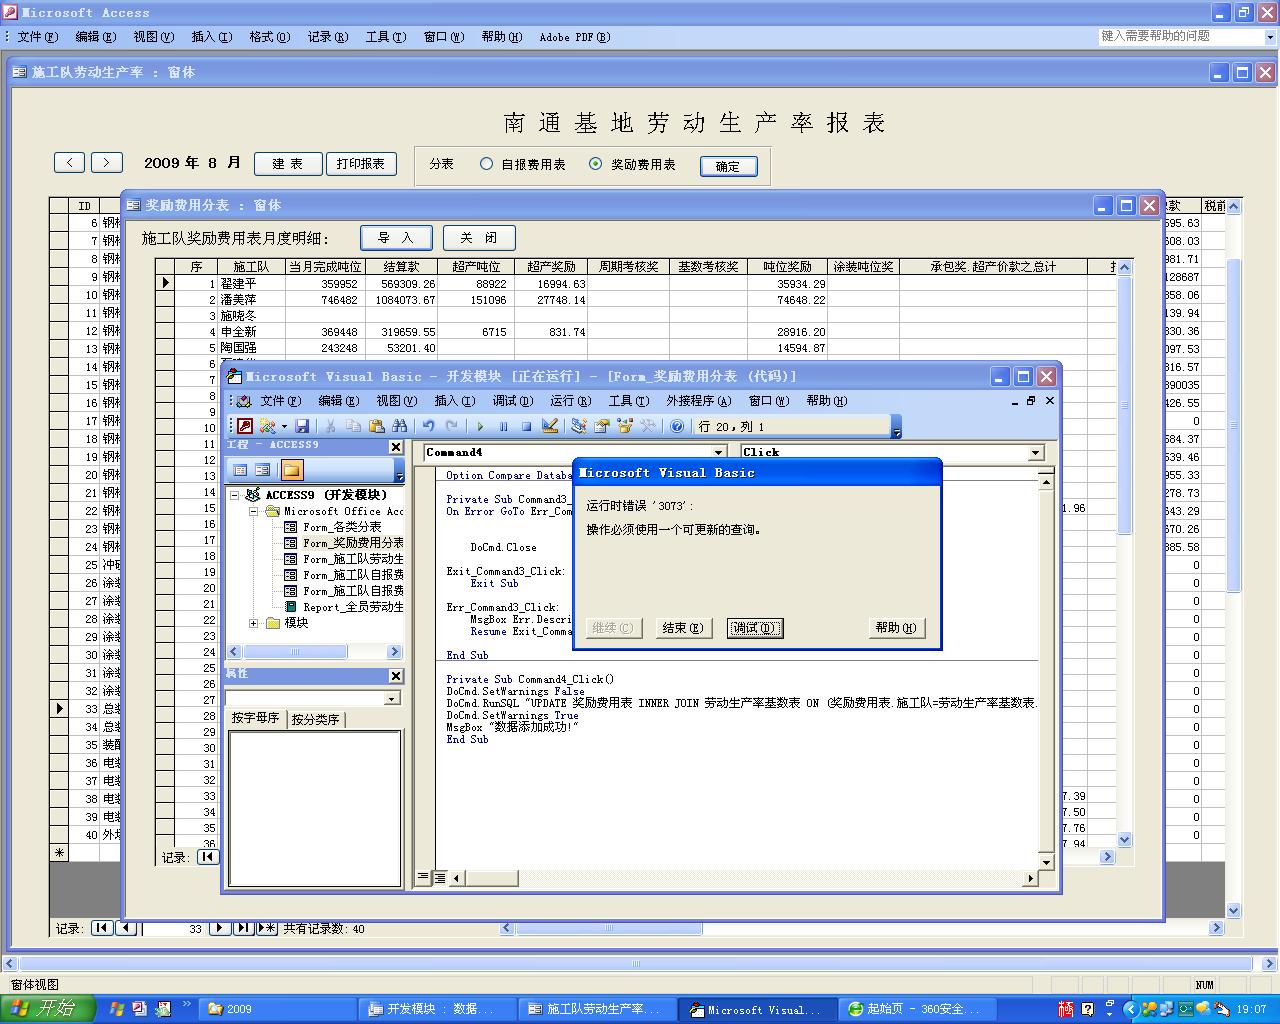Go to first record in main form navigator
The width and height of the screenshot is (1280, 1024).
pos(102,928)
